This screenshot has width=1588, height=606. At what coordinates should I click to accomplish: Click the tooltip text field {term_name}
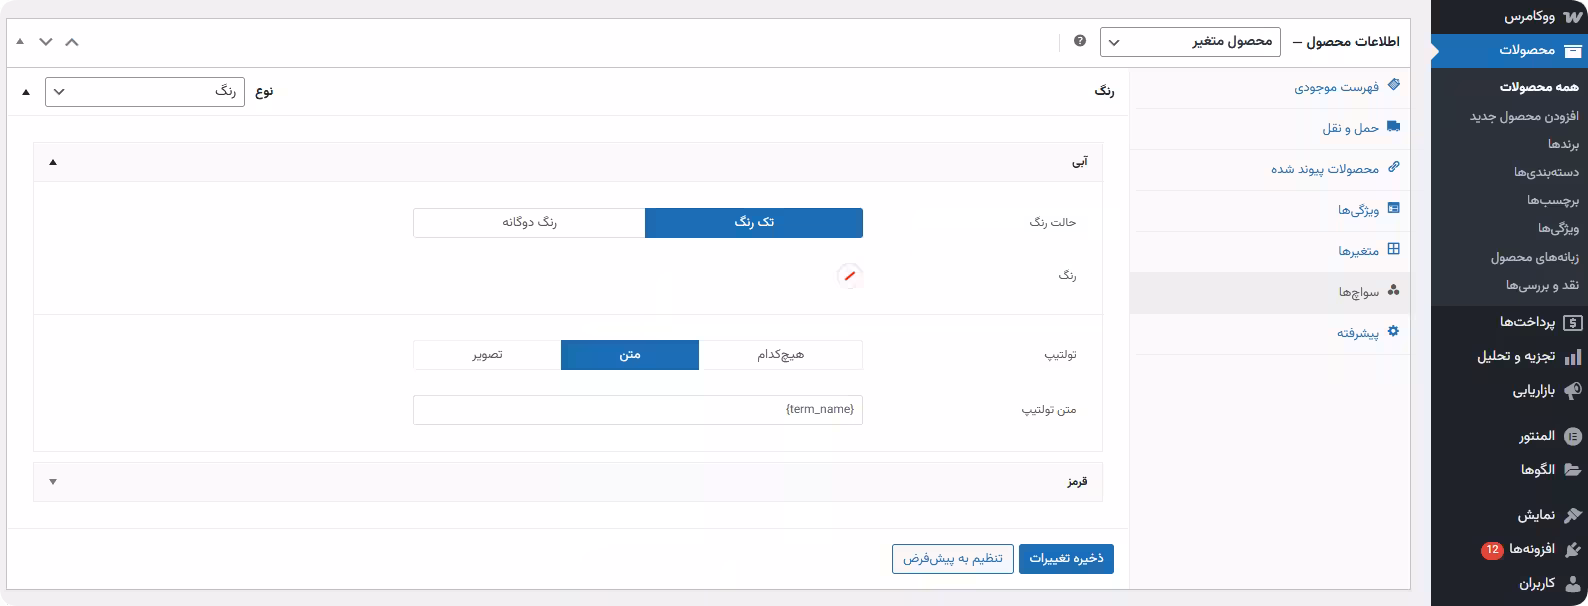(x=638, y=410)
